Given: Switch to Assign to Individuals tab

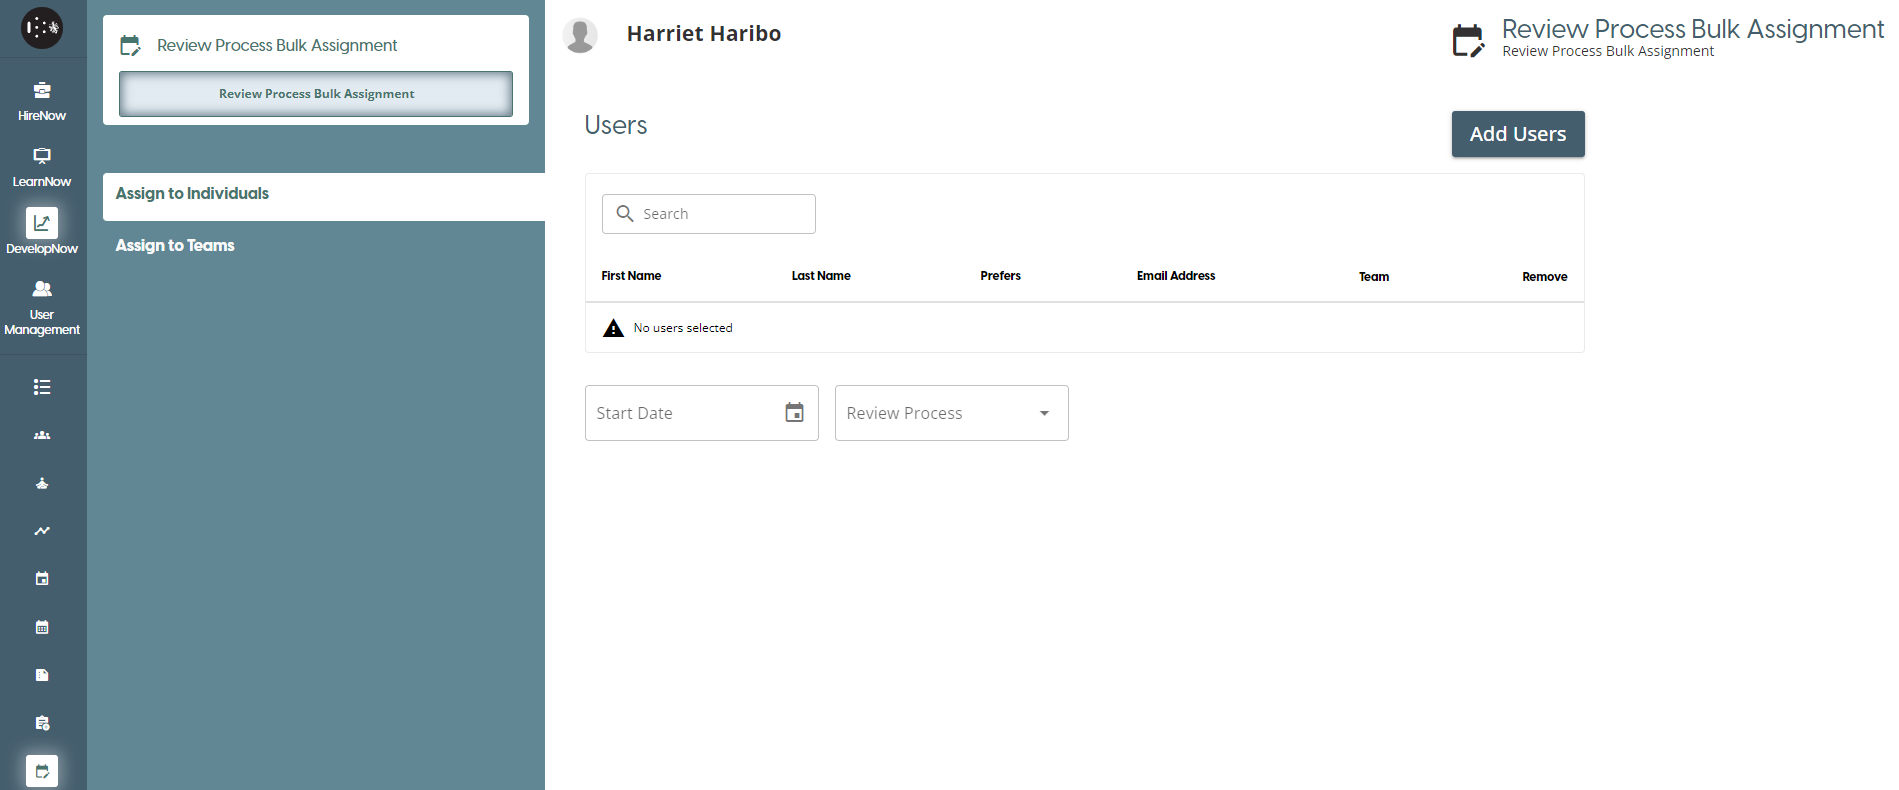Looking at the screenshot, I should click(192, 194).
